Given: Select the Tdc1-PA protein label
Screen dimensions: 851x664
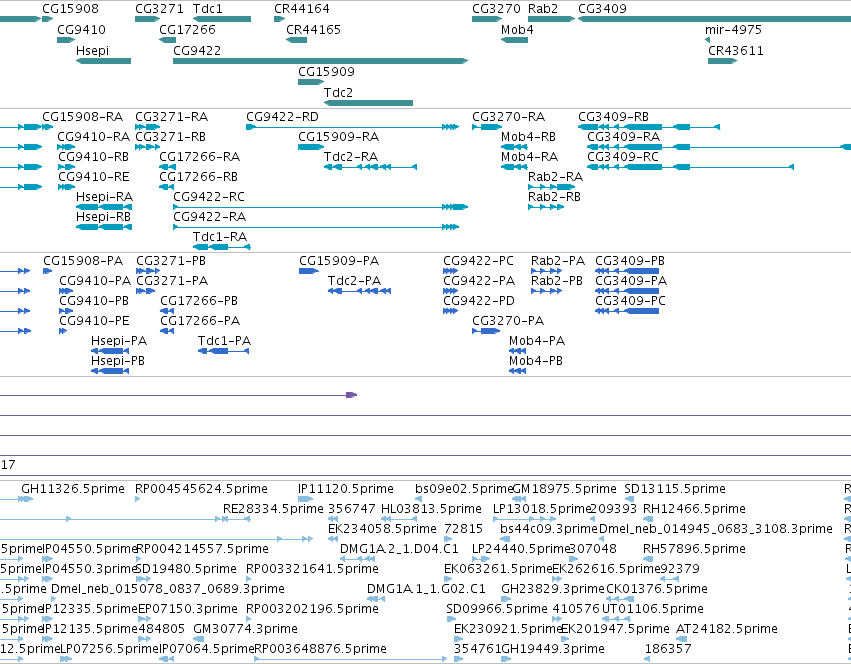Looking at the screenshot, I should tap(224, 340).
